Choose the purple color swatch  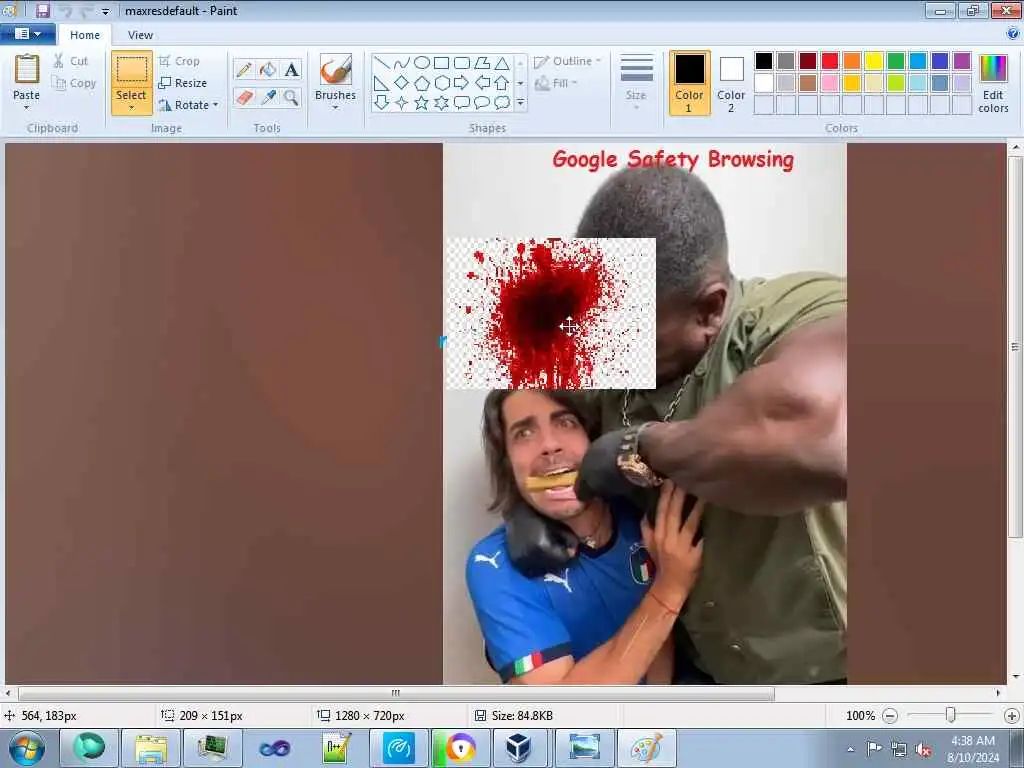click(962, 61)
